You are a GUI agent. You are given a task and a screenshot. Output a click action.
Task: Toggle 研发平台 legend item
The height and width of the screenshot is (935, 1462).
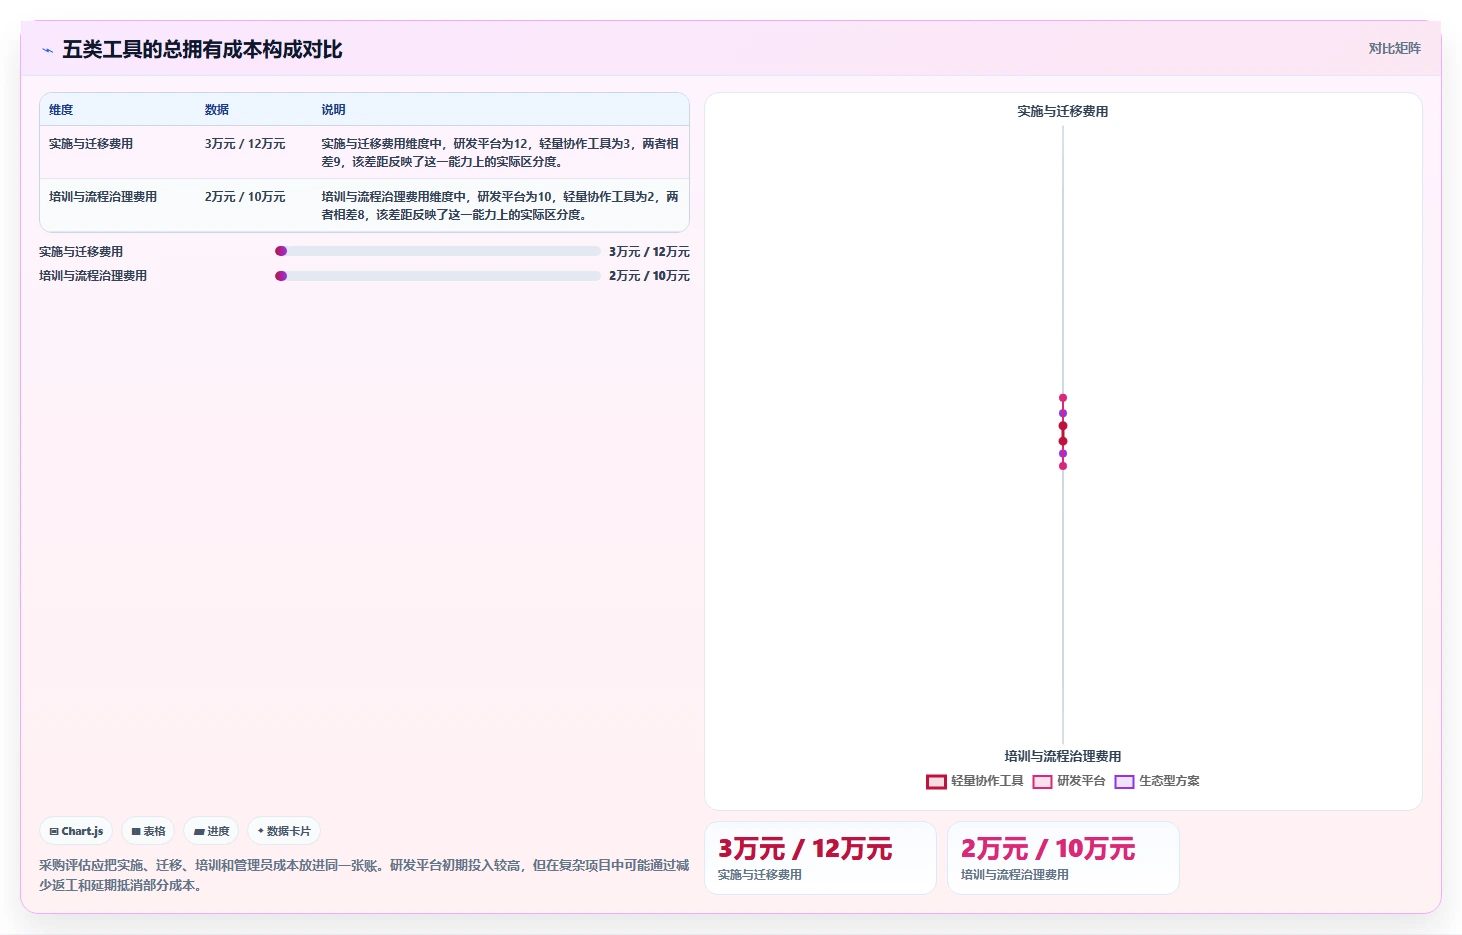click(x=1069, y=781)
